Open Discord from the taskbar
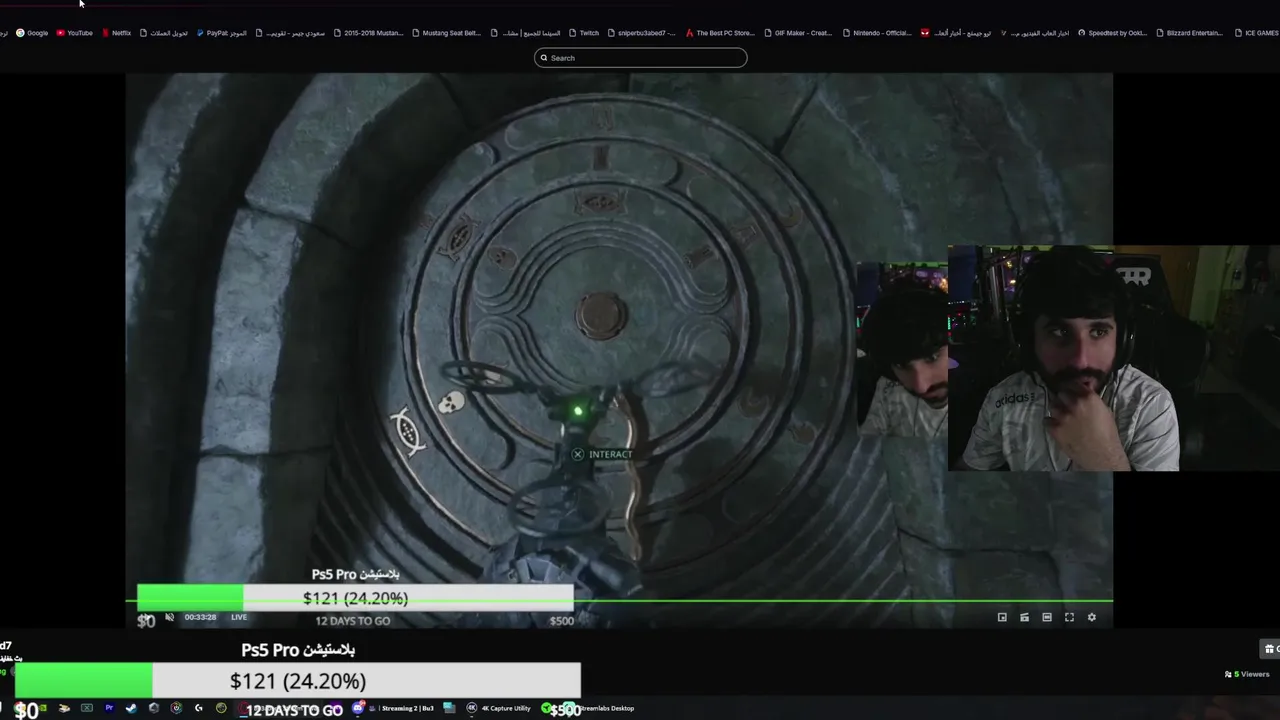This screenshot has height=720, width=1280. (x=358, y=708)
